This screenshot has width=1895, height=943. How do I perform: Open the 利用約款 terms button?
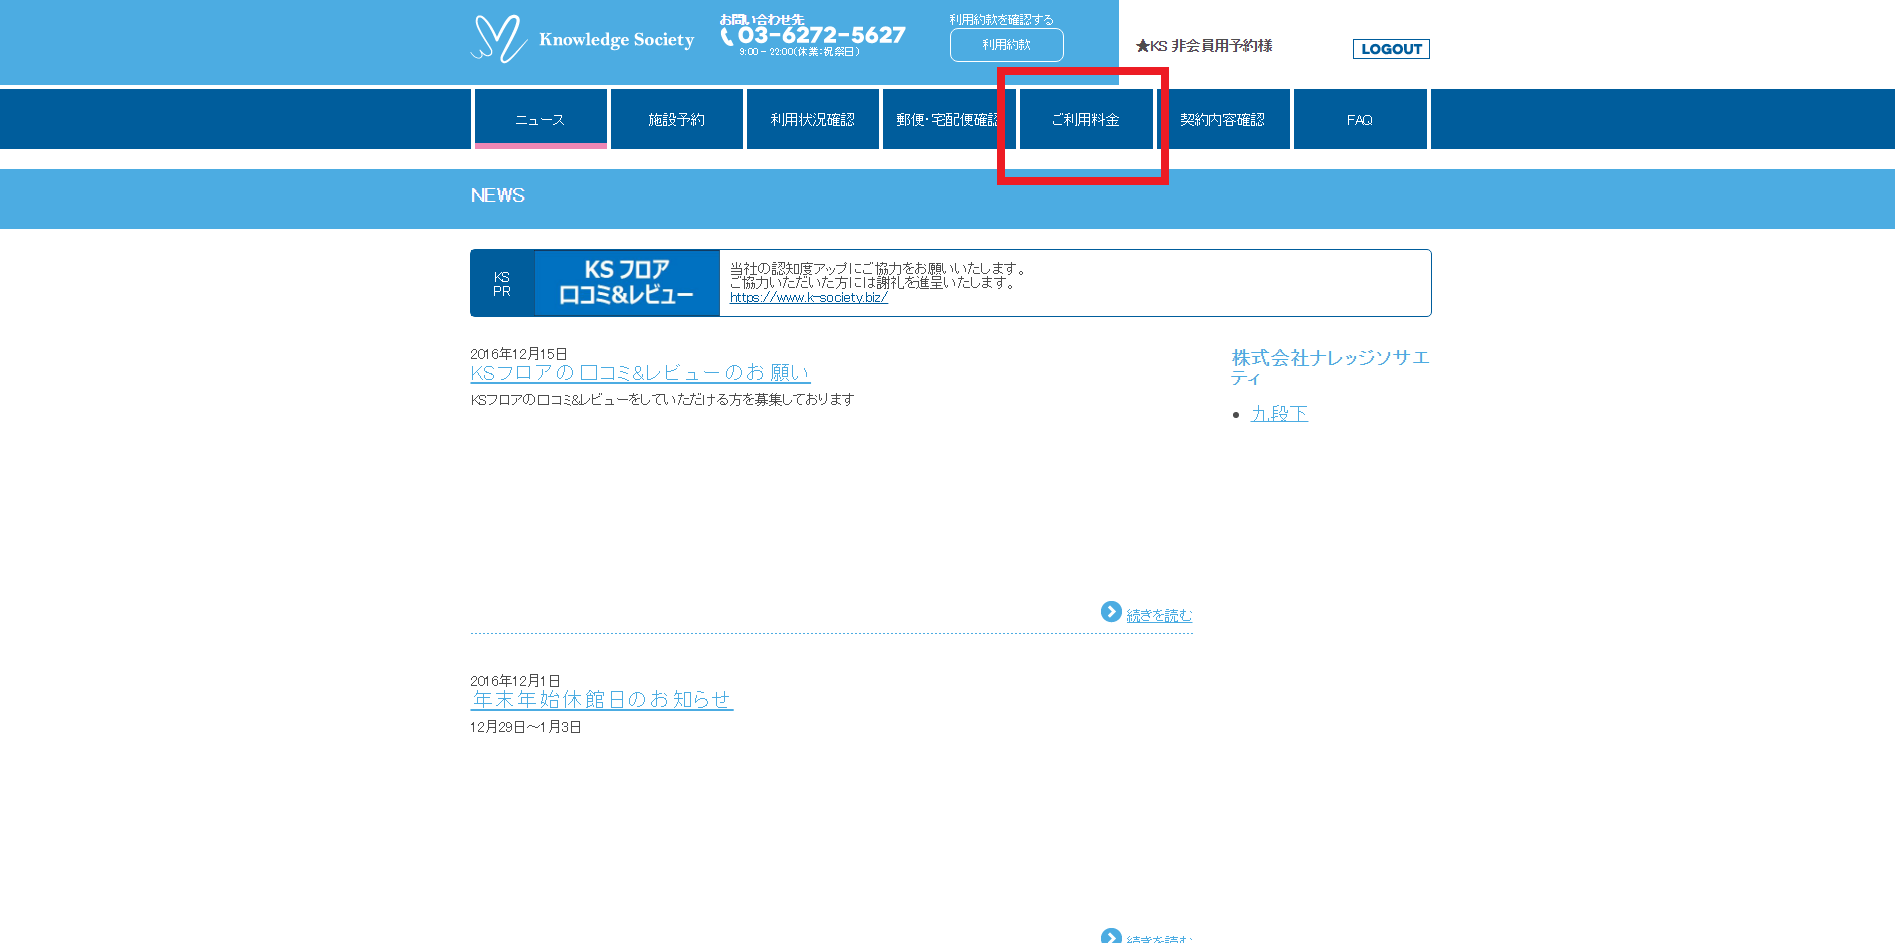click(1006, 45)
